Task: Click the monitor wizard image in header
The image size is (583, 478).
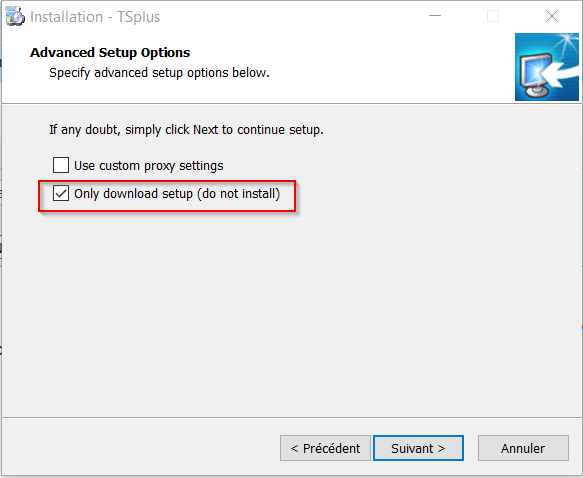Action: pyautogui.click(x=547, y=67)
